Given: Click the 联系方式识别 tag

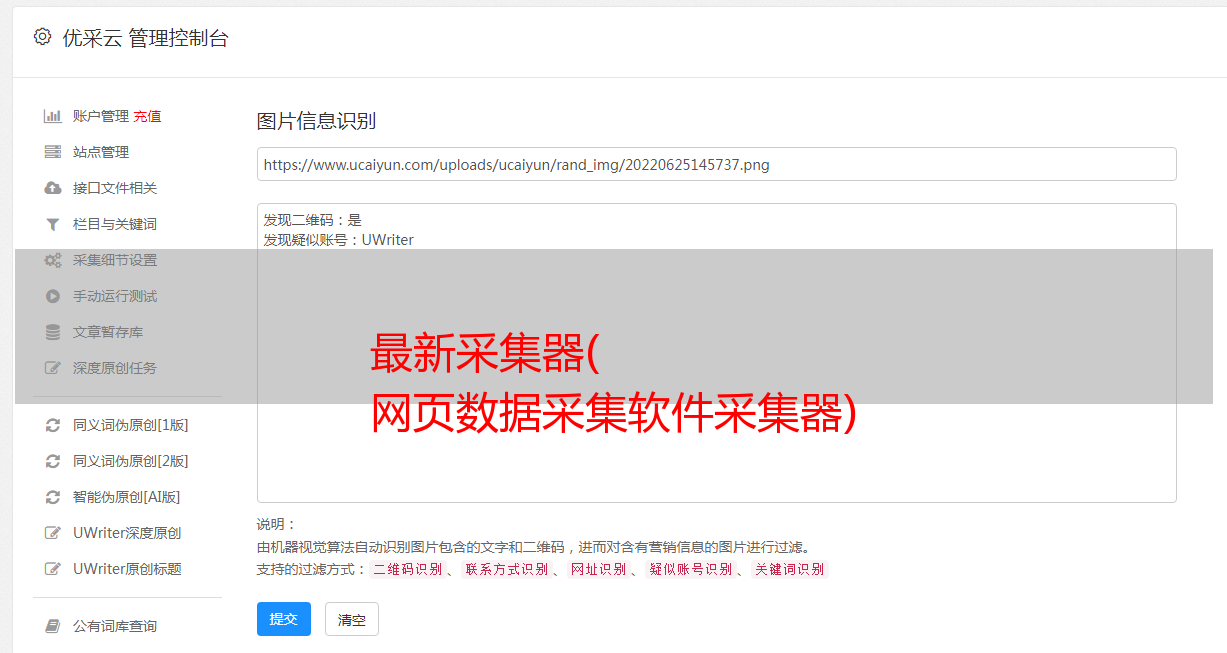Looking at the screenshot, I should coord(506,569).
